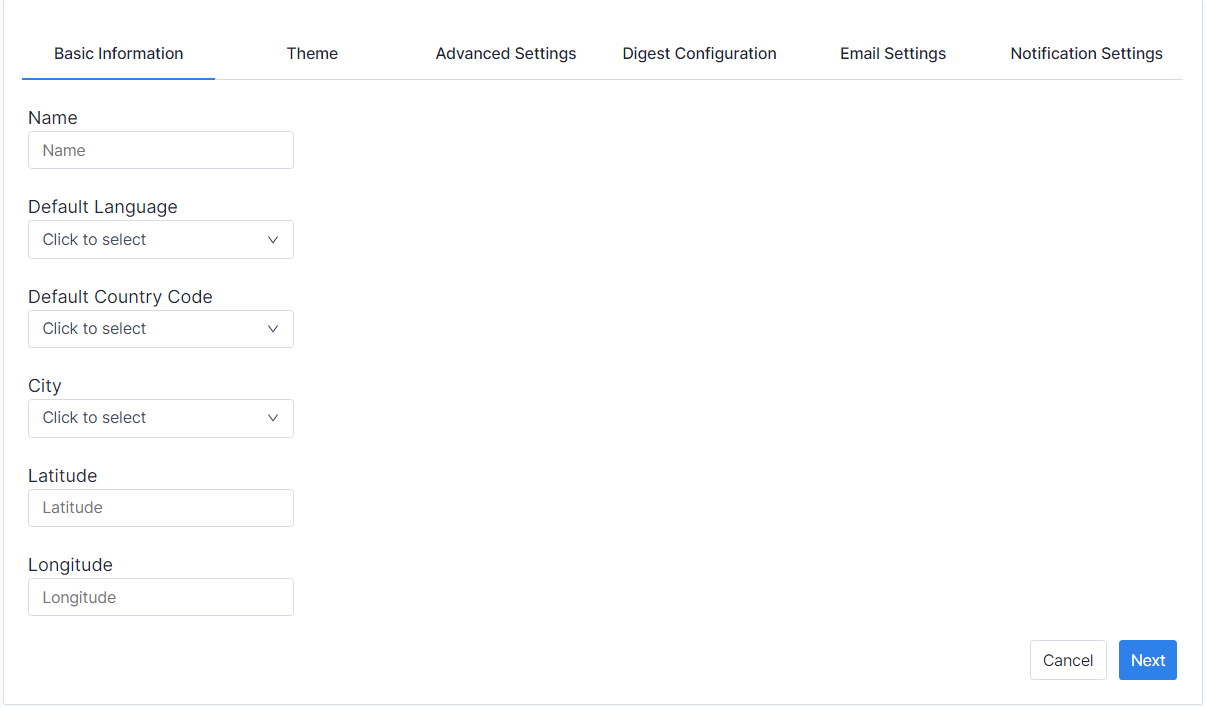The image size is (1206, 707).
Task: Click the chevron arrow in Default Country Code
Action: [273, 329]
